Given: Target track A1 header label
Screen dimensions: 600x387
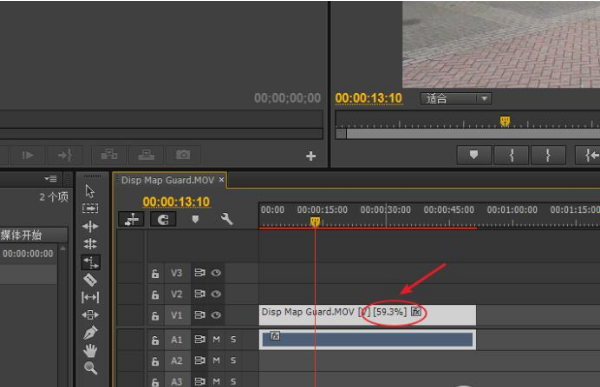Looking at the screenshot, I should [x=176, y=340].
